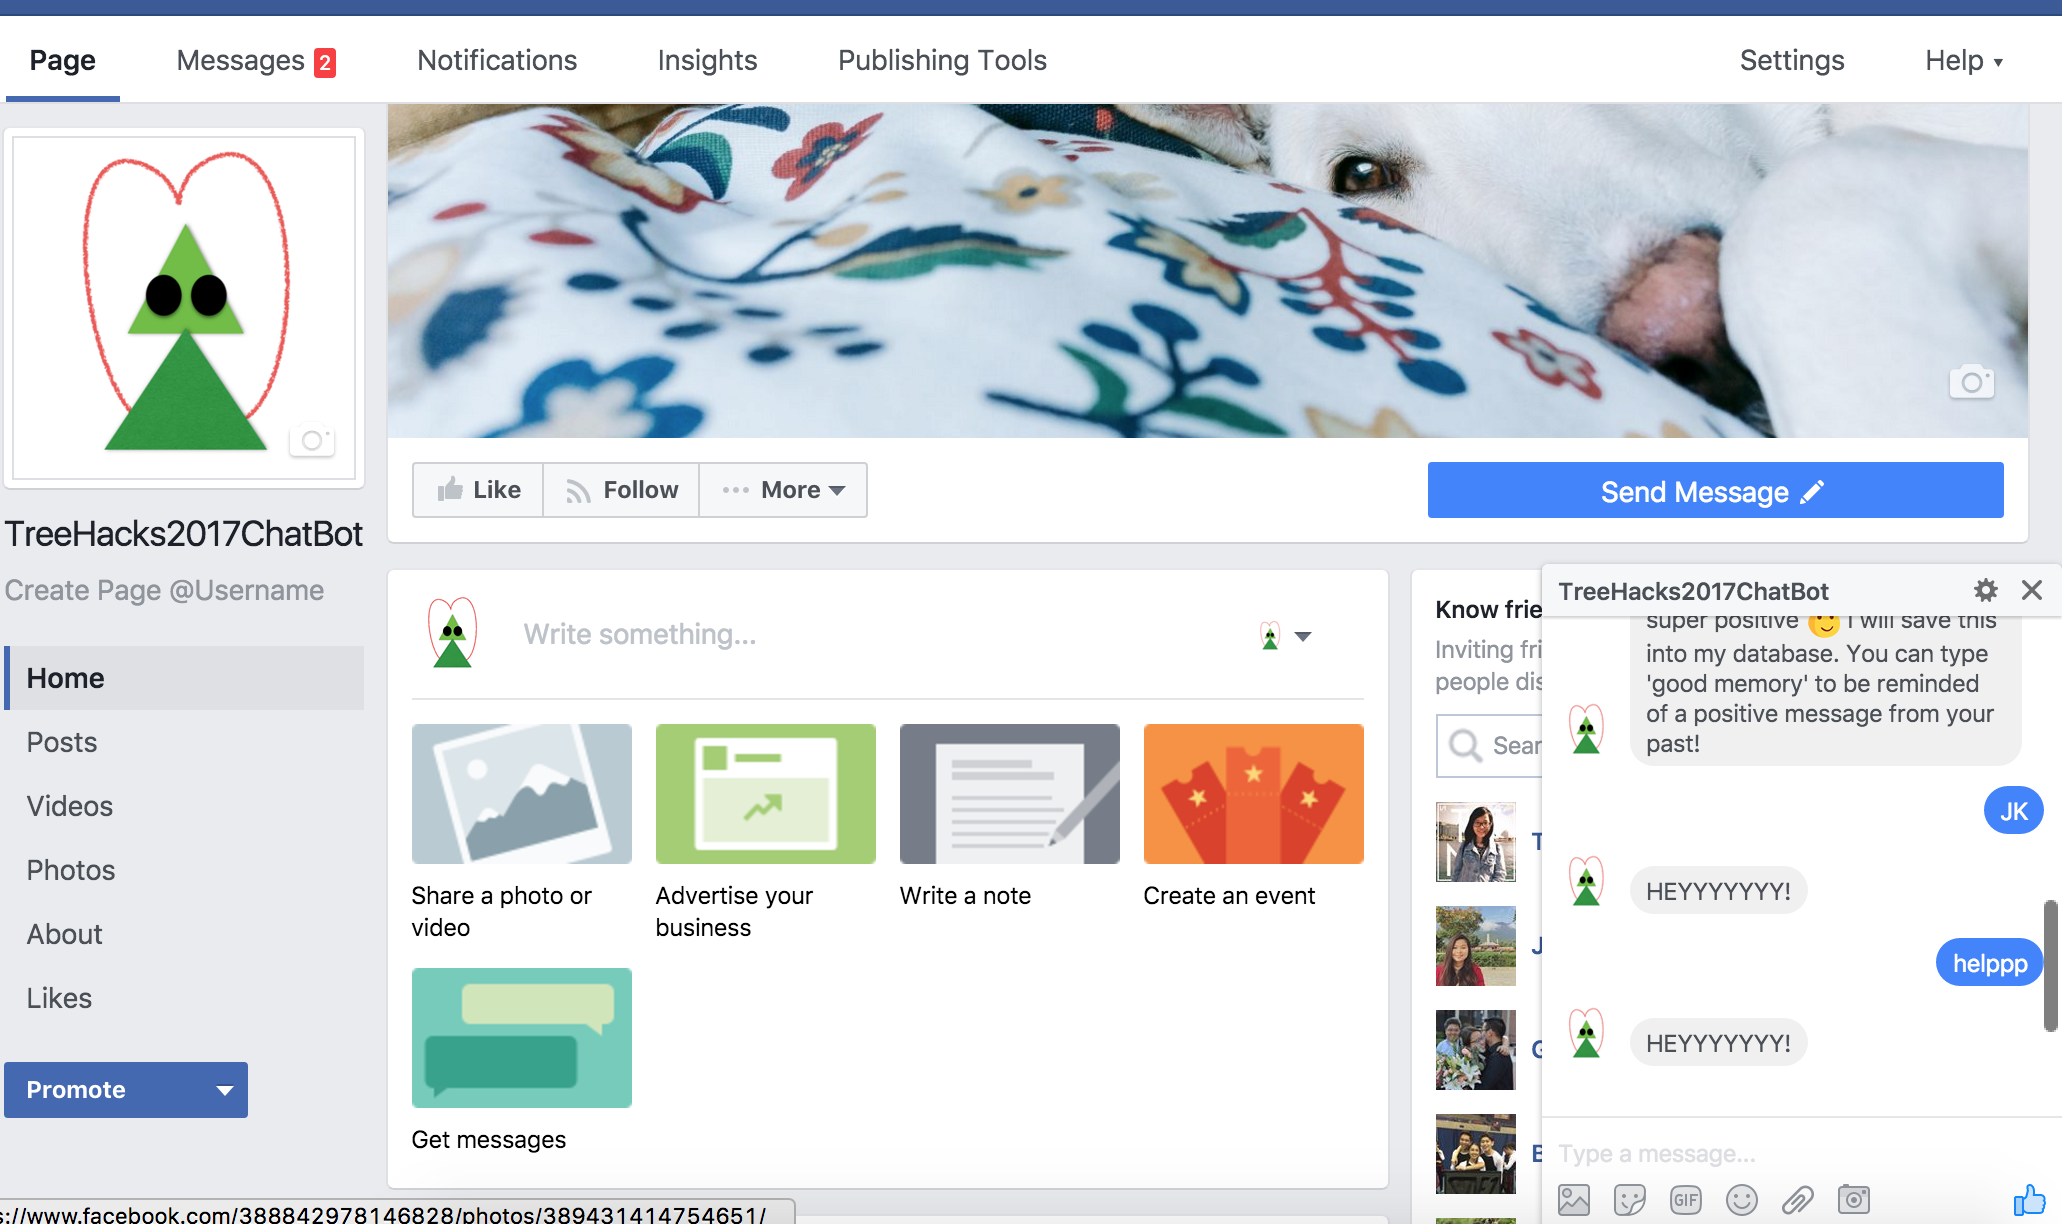Click the chat window scrollbar
This screenshot has height=1224, width=2062.
(x=2051, y=965)
